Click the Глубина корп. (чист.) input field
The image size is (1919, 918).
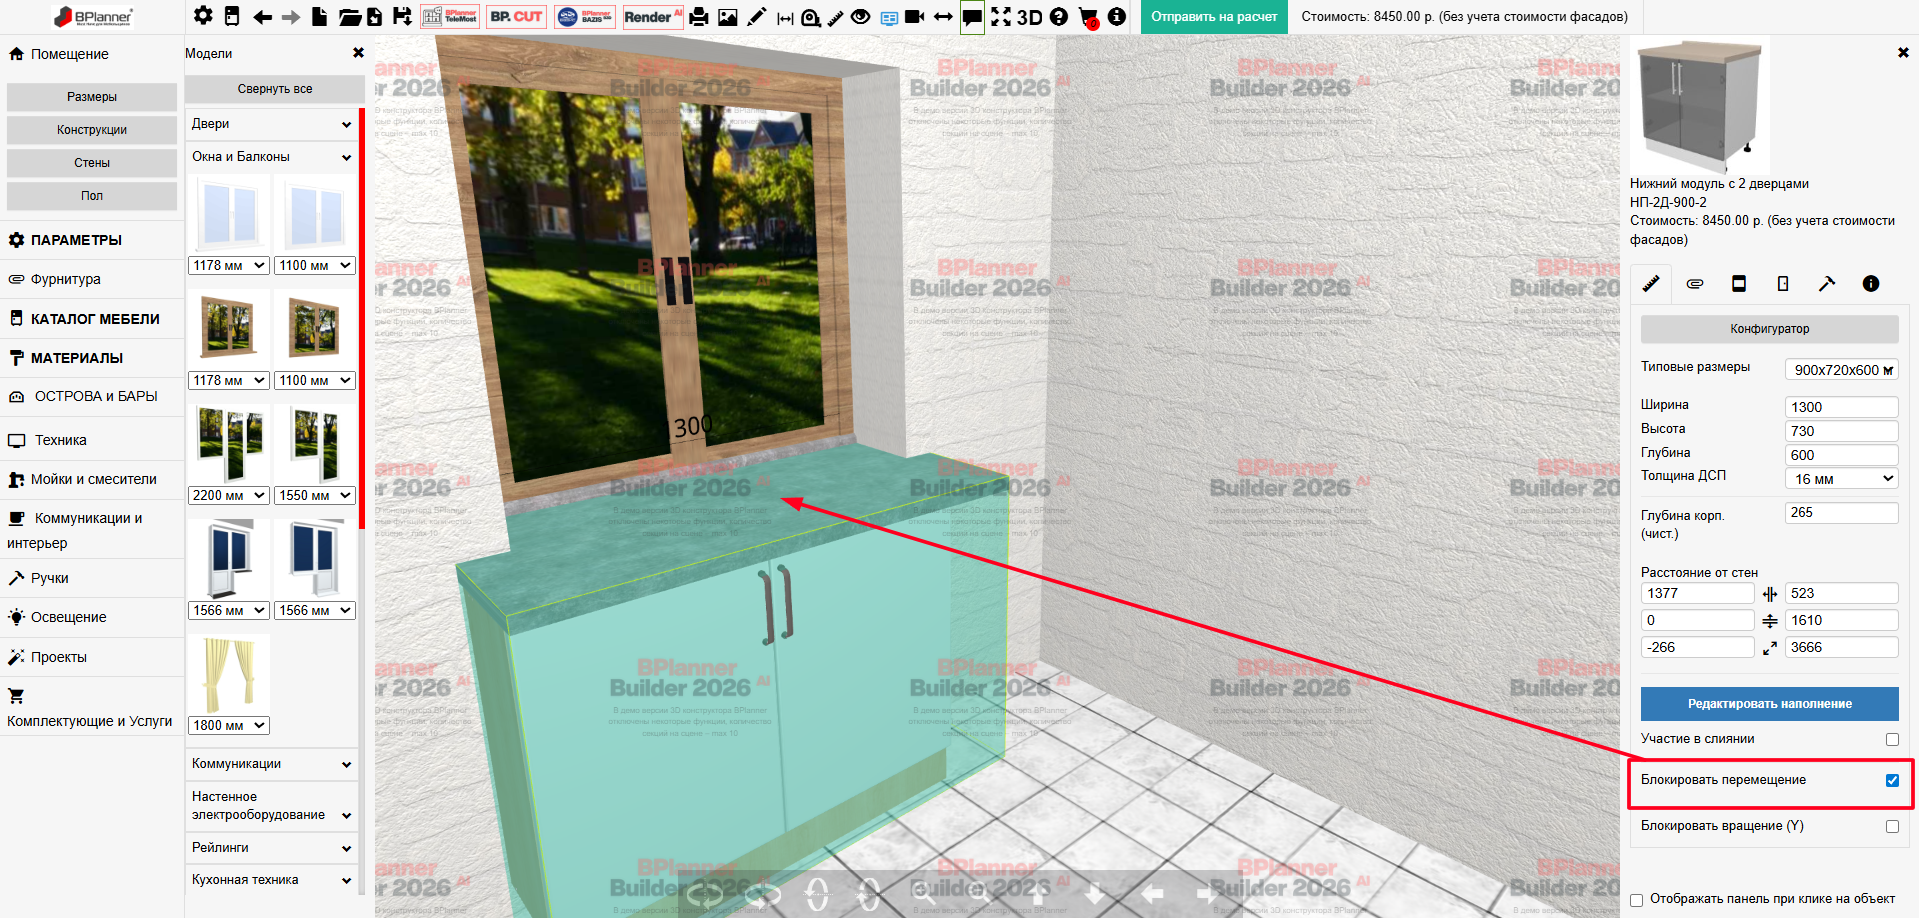[x=1842, y=513]
